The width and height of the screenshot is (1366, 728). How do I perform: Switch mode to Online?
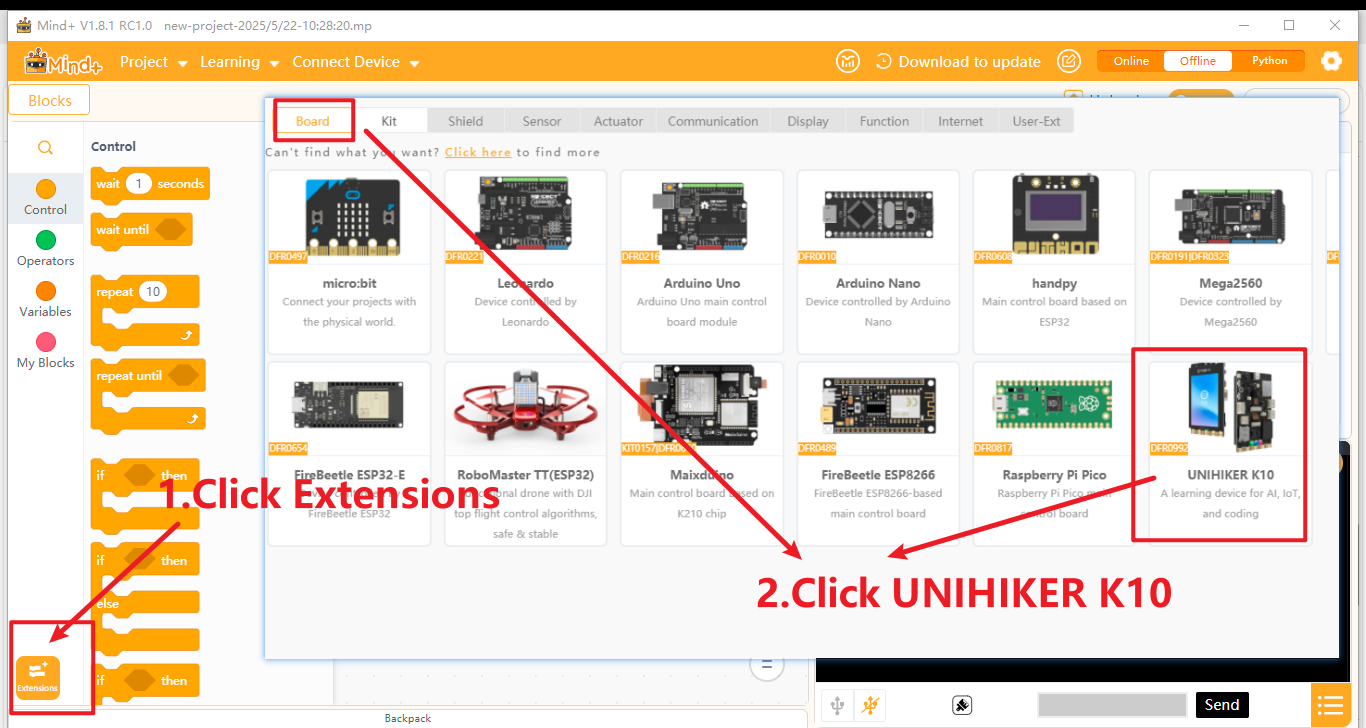(1131, 61)
